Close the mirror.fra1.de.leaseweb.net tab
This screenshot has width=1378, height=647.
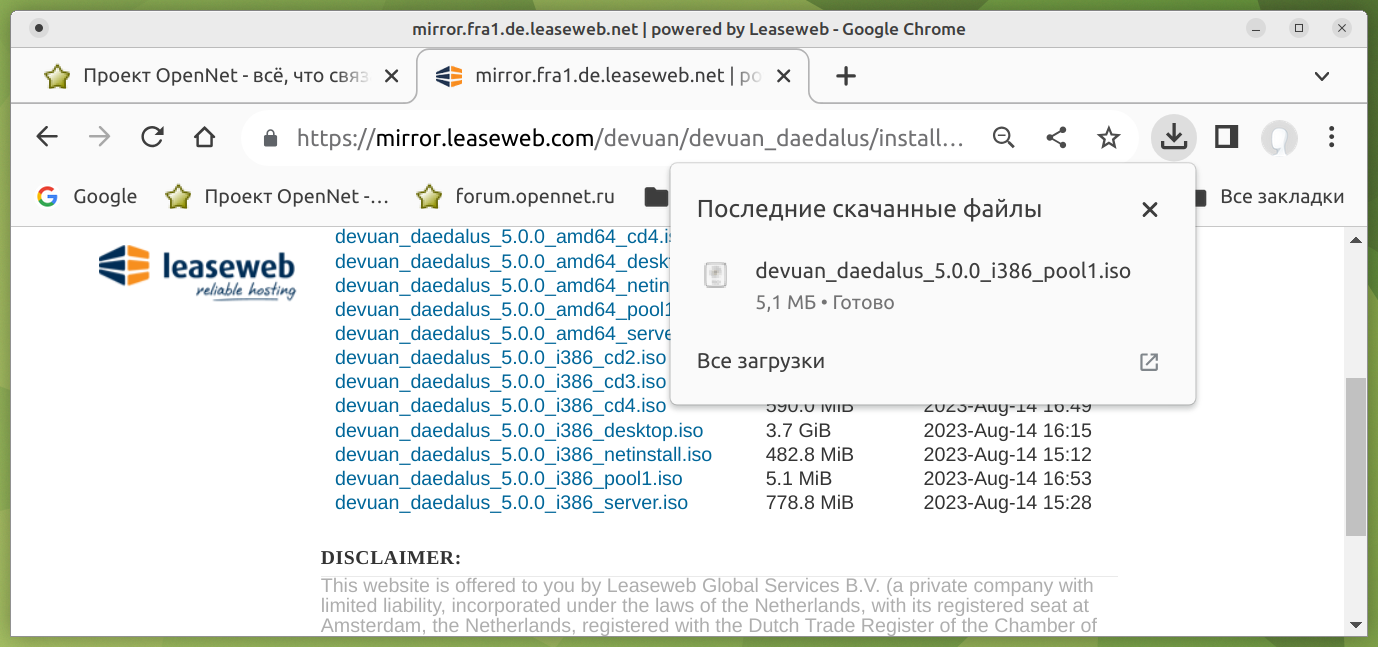(x=784, y=76)
